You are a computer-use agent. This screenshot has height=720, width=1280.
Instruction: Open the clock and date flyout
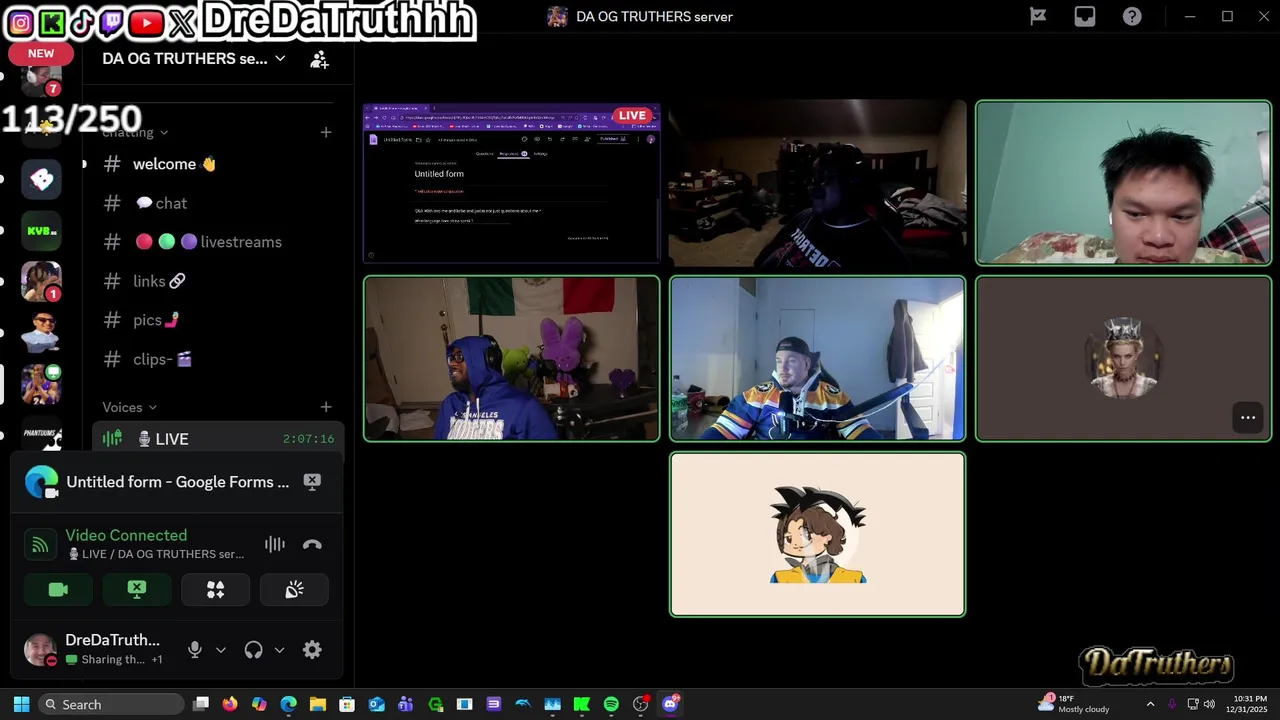(x=1249, y=704)
